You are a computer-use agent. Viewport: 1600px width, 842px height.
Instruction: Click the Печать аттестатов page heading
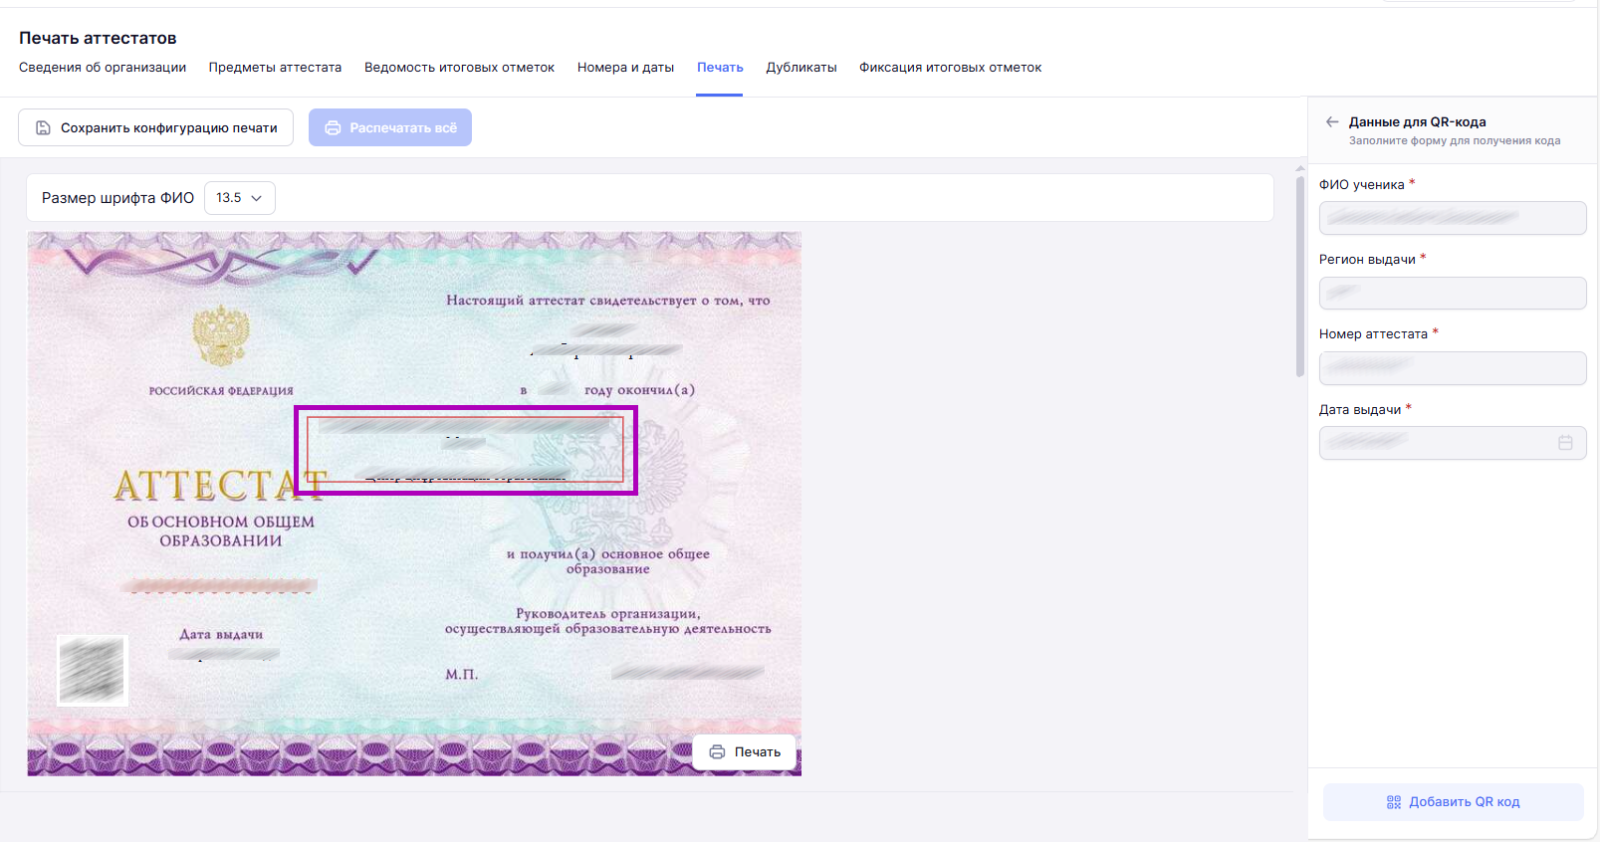(x=98, y=38)
